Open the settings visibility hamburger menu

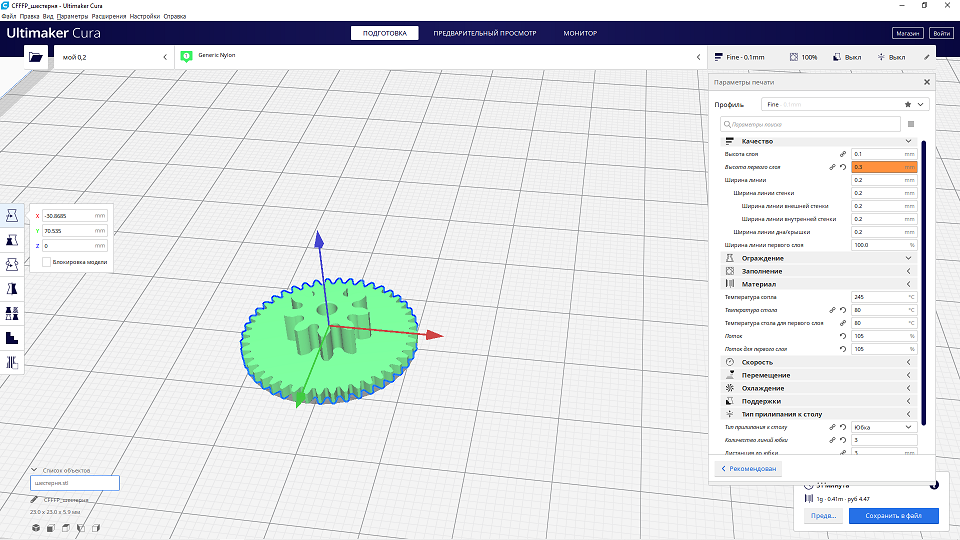(910, 124)
